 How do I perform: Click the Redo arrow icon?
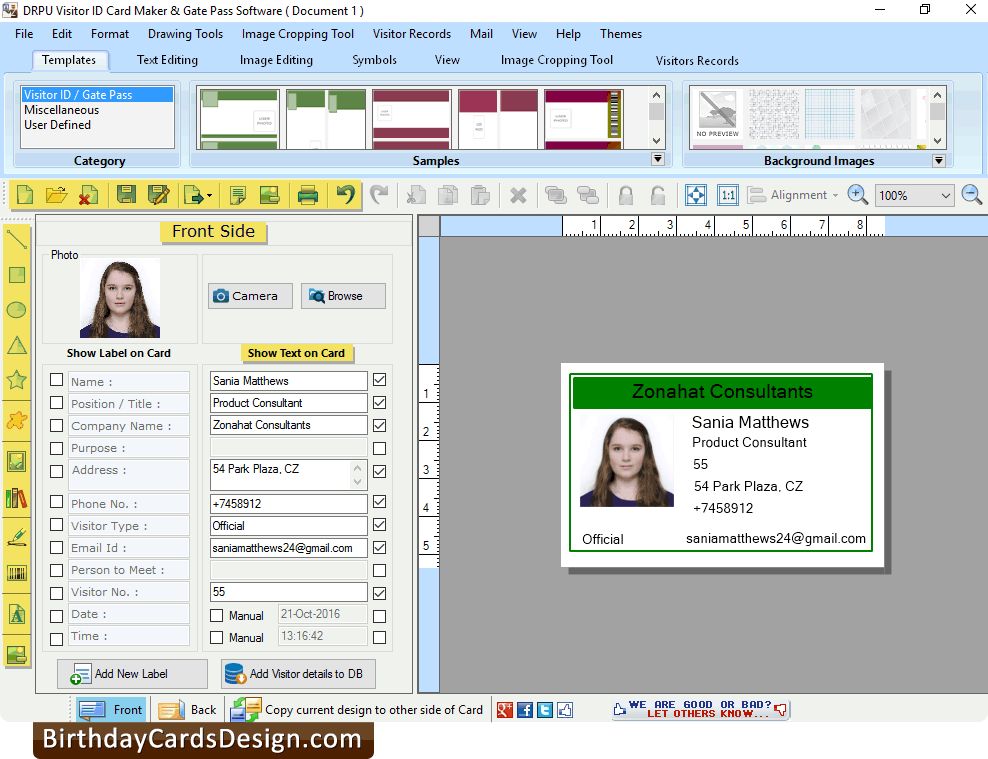379,195
